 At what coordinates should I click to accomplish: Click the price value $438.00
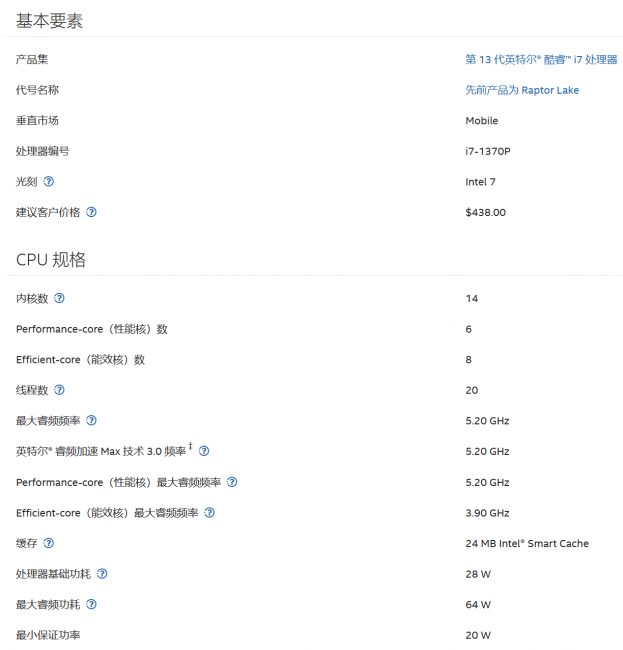tap(485, 212)
